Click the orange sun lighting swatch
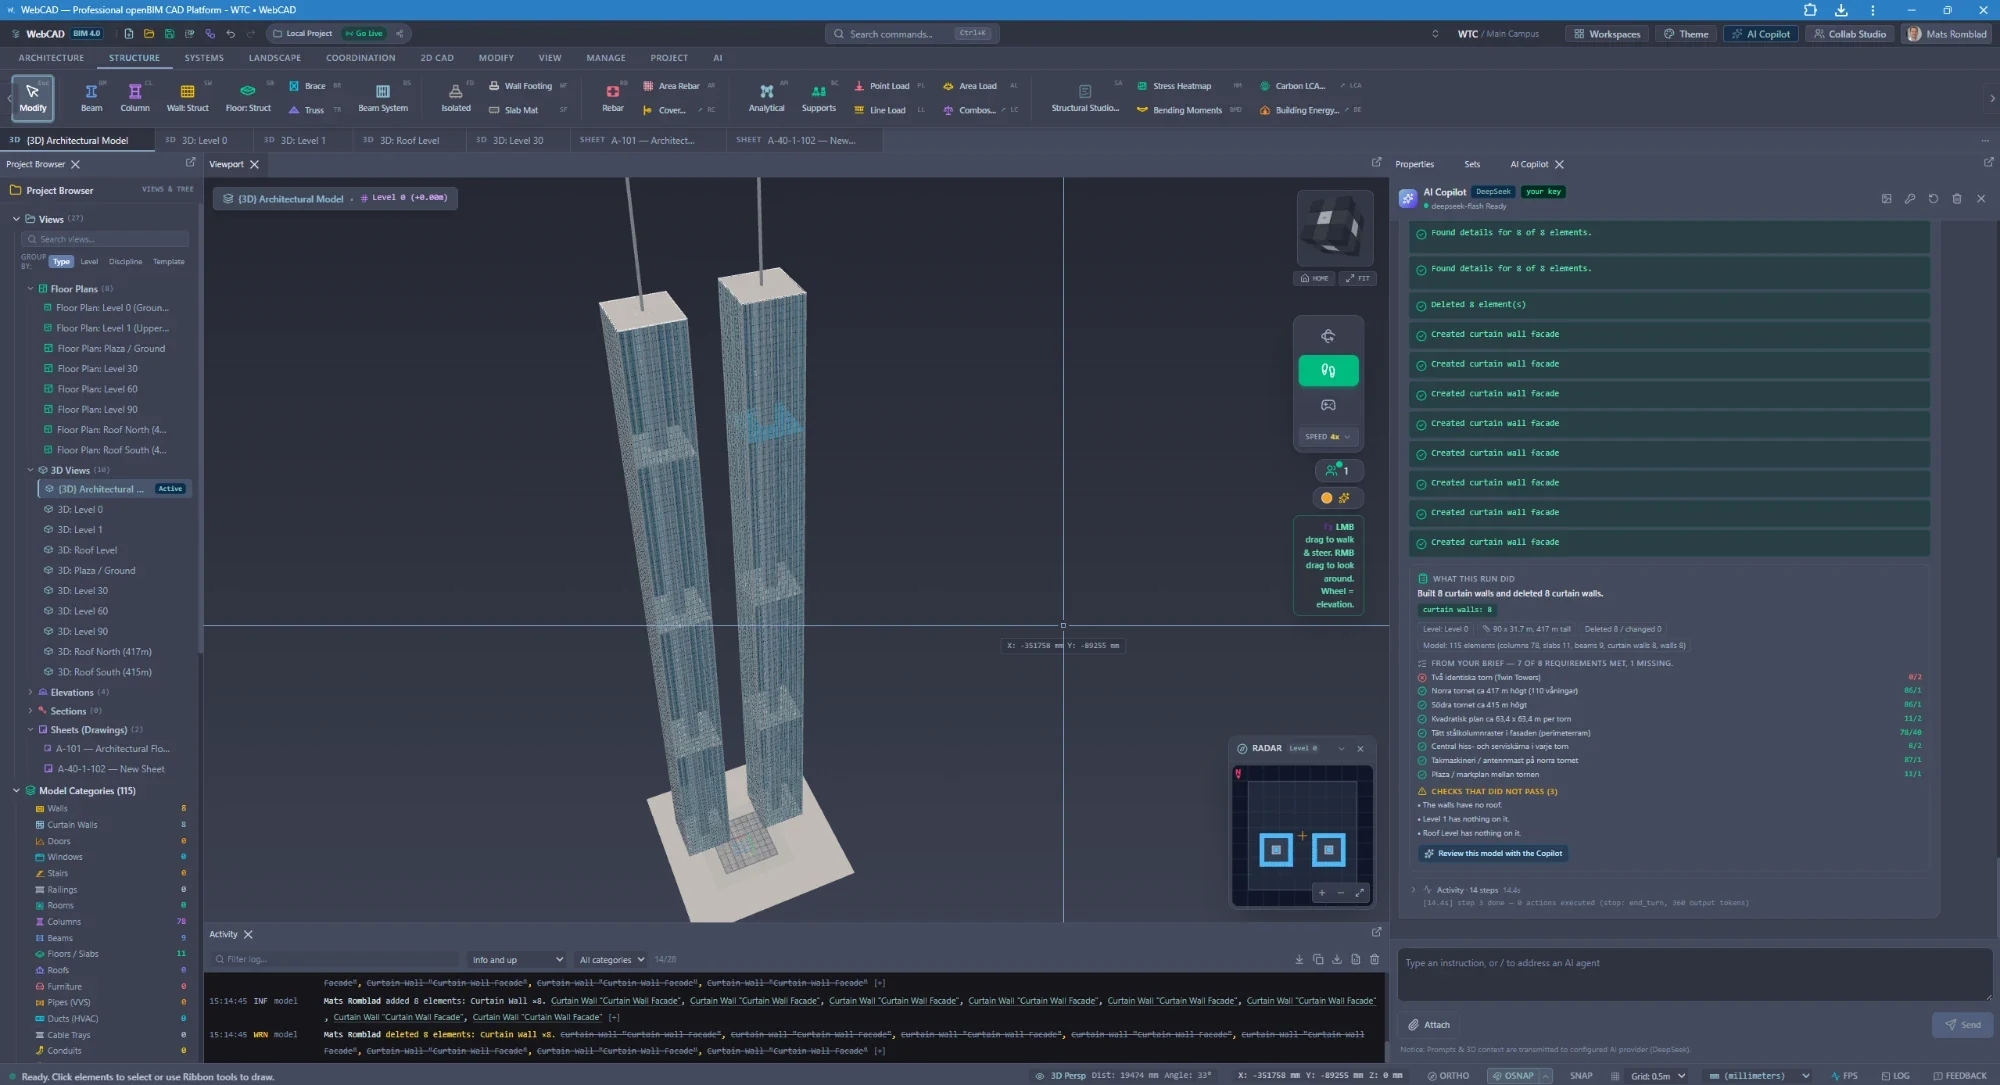Image resolution: width=2000 pixels, height=1085 pixels. pyautogui.click(x=1326, y=498)
